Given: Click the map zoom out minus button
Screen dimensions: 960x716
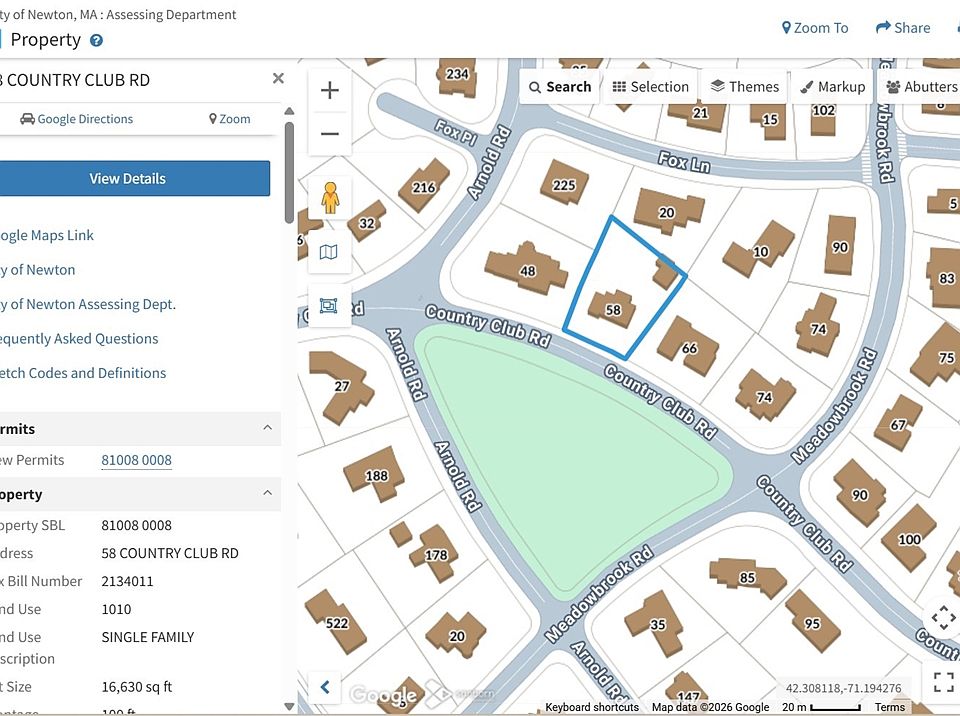Looking at the screenshot, I should [x=329, y=134].
